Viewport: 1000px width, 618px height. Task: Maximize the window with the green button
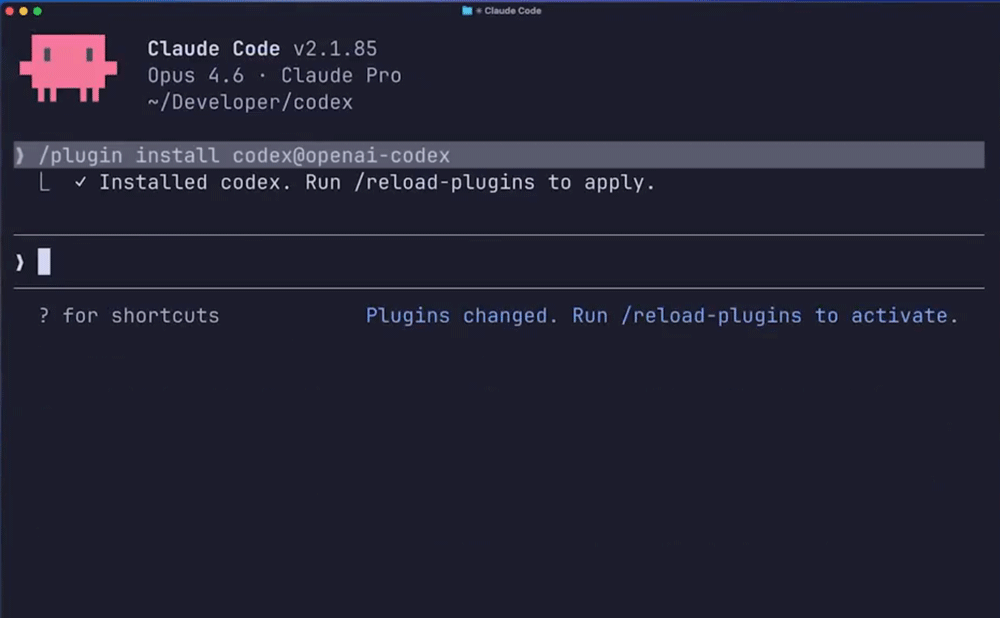[37, 10]
